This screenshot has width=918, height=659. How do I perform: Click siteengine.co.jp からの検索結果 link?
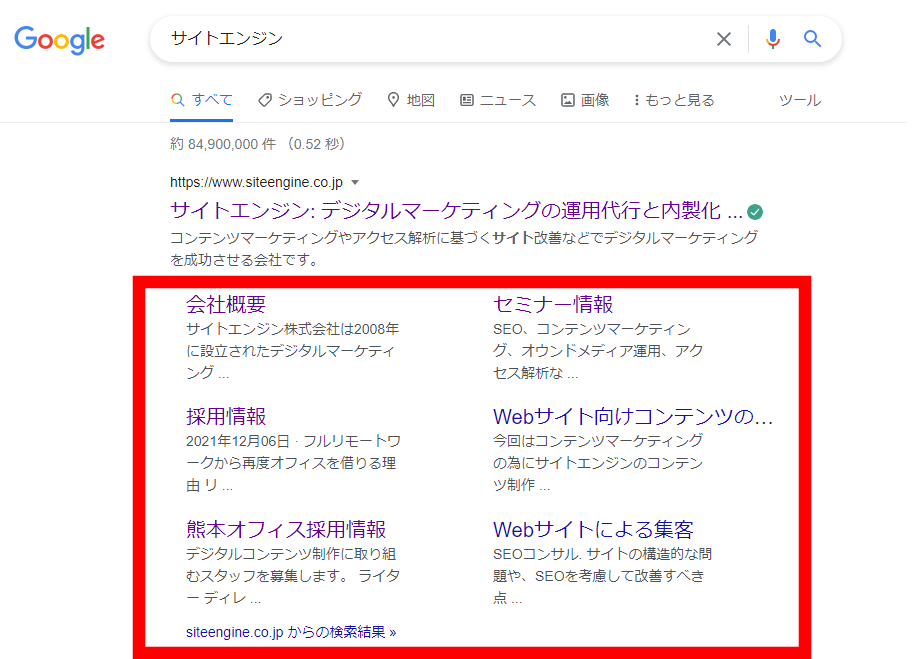(291, 632)
